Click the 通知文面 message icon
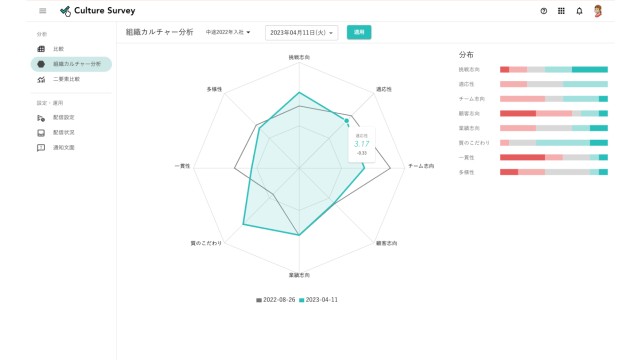Screen dimensions: 640x360 [41, 148]
